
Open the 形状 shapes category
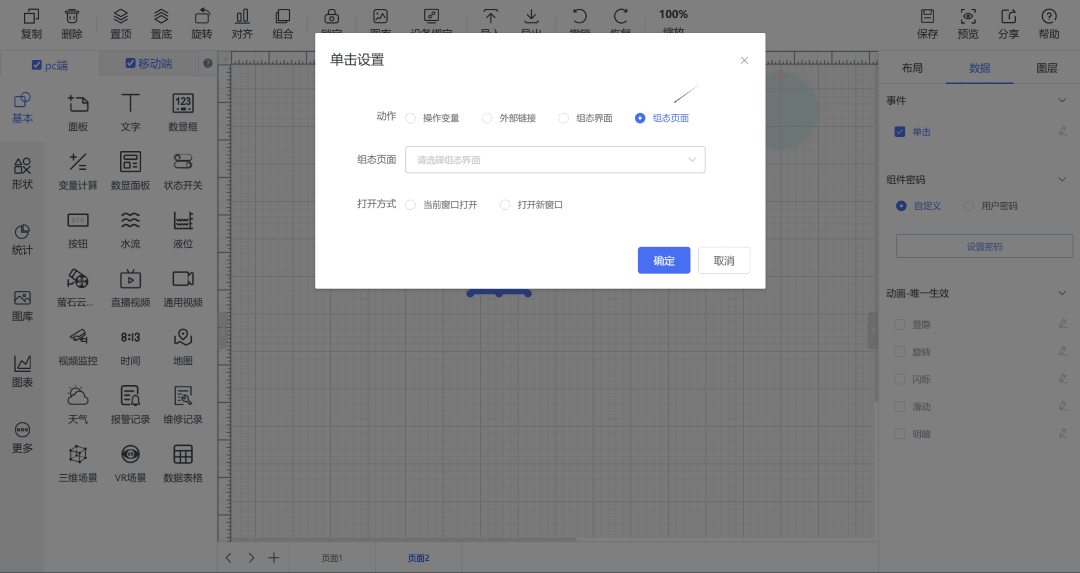tap(22, 173)
